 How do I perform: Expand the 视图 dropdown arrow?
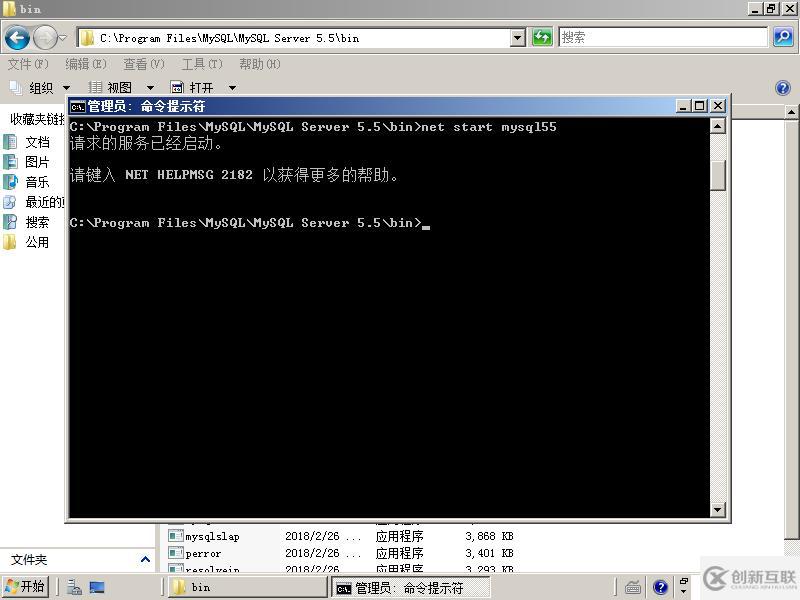click(x=150, y=88)
